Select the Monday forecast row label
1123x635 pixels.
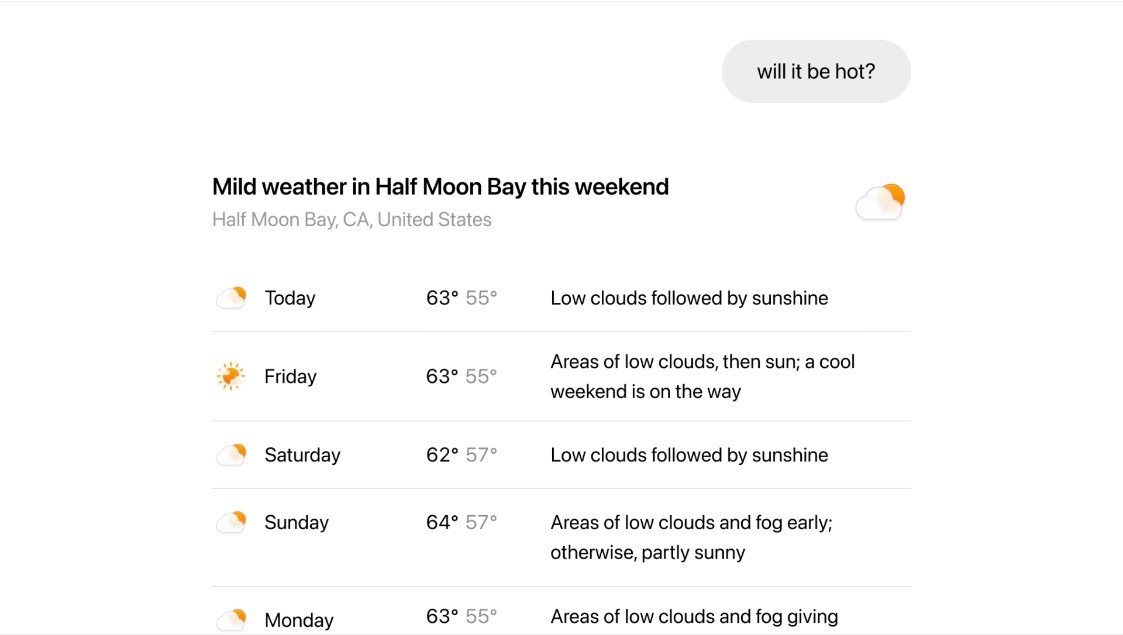click(x=299, y=620)
